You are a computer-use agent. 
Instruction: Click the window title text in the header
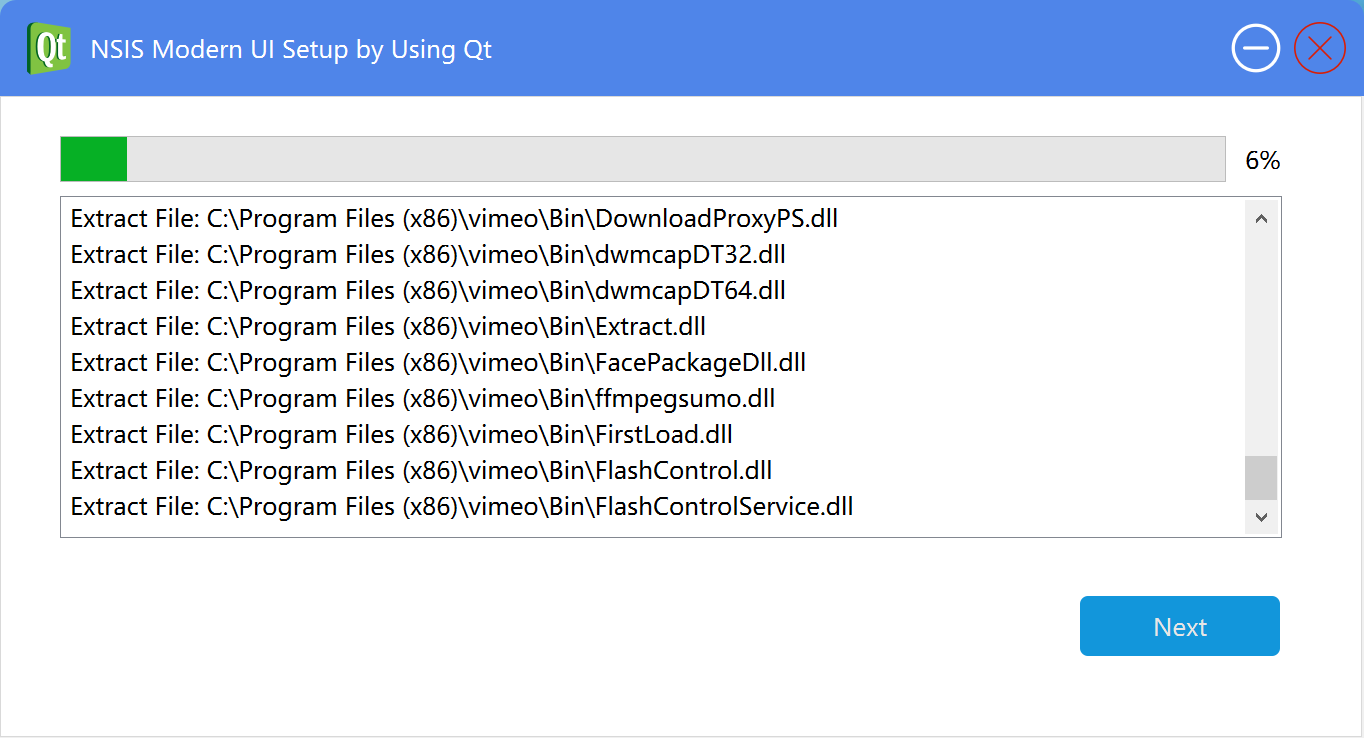pos(291,49)
